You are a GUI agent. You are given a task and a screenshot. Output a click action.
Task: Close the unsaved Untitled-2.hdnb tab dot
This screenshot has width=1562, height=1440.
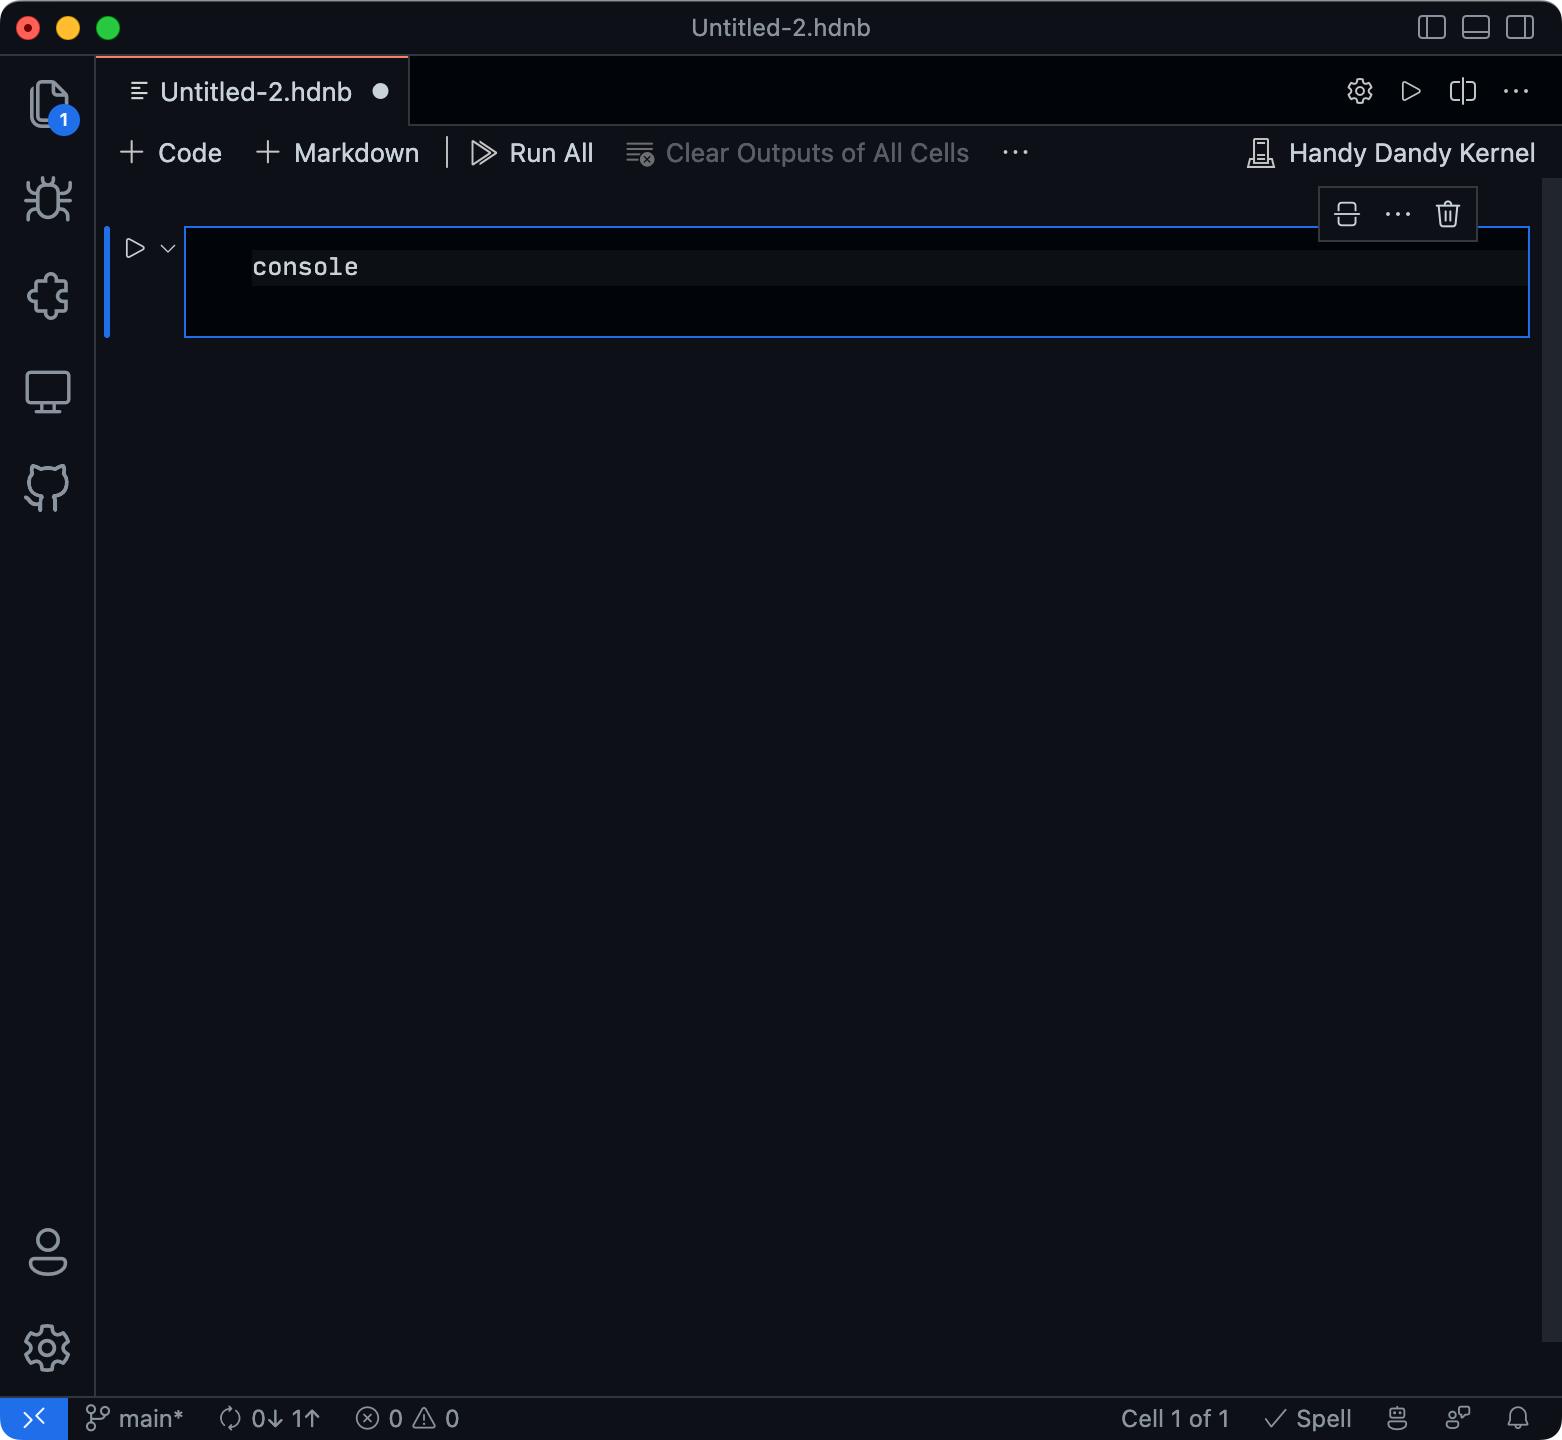pos(380,91)
